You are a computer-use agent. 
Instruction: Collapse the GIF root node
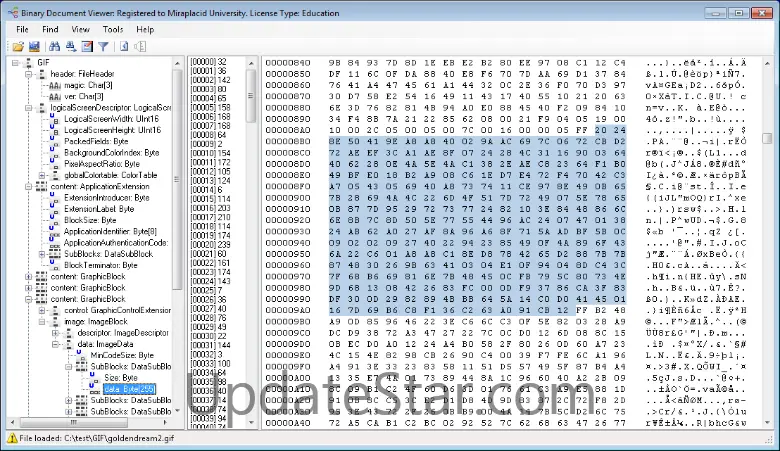[15, 63]
